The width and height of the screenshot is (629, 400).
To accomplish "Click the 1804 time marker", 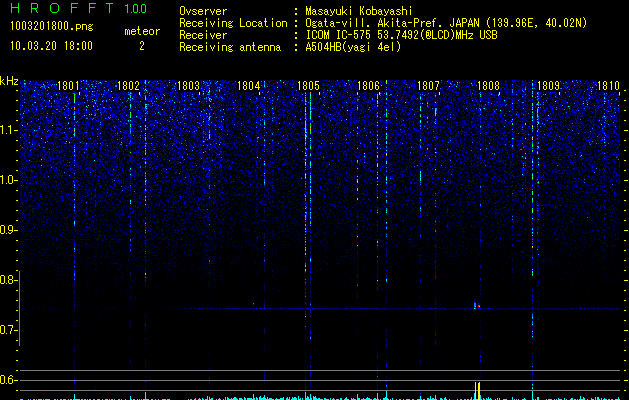I will [x=248, y=86].
